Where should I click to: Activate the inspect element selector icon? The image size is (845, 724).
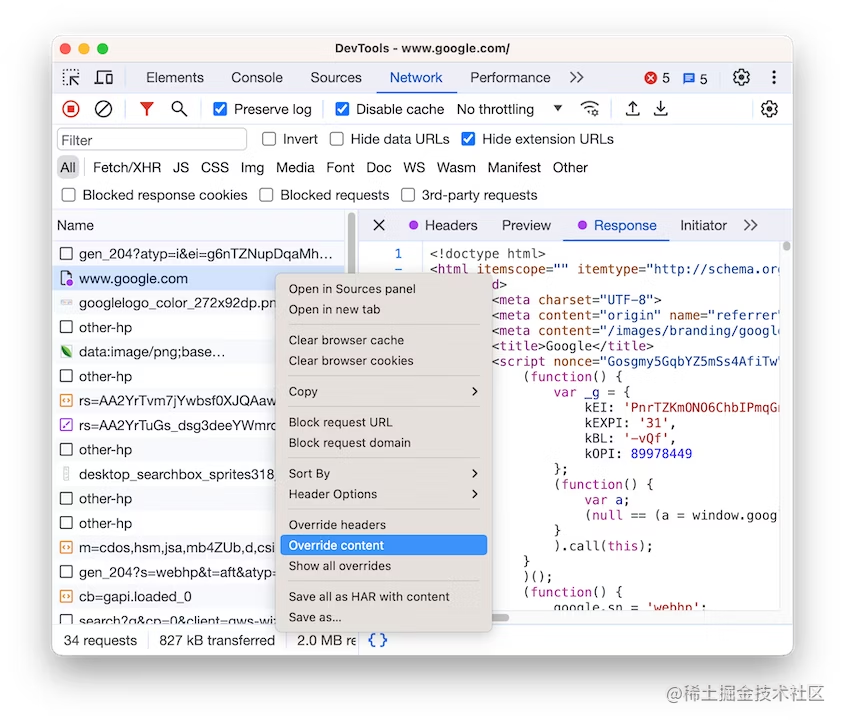pyautogui.click(x=71, y=78)
